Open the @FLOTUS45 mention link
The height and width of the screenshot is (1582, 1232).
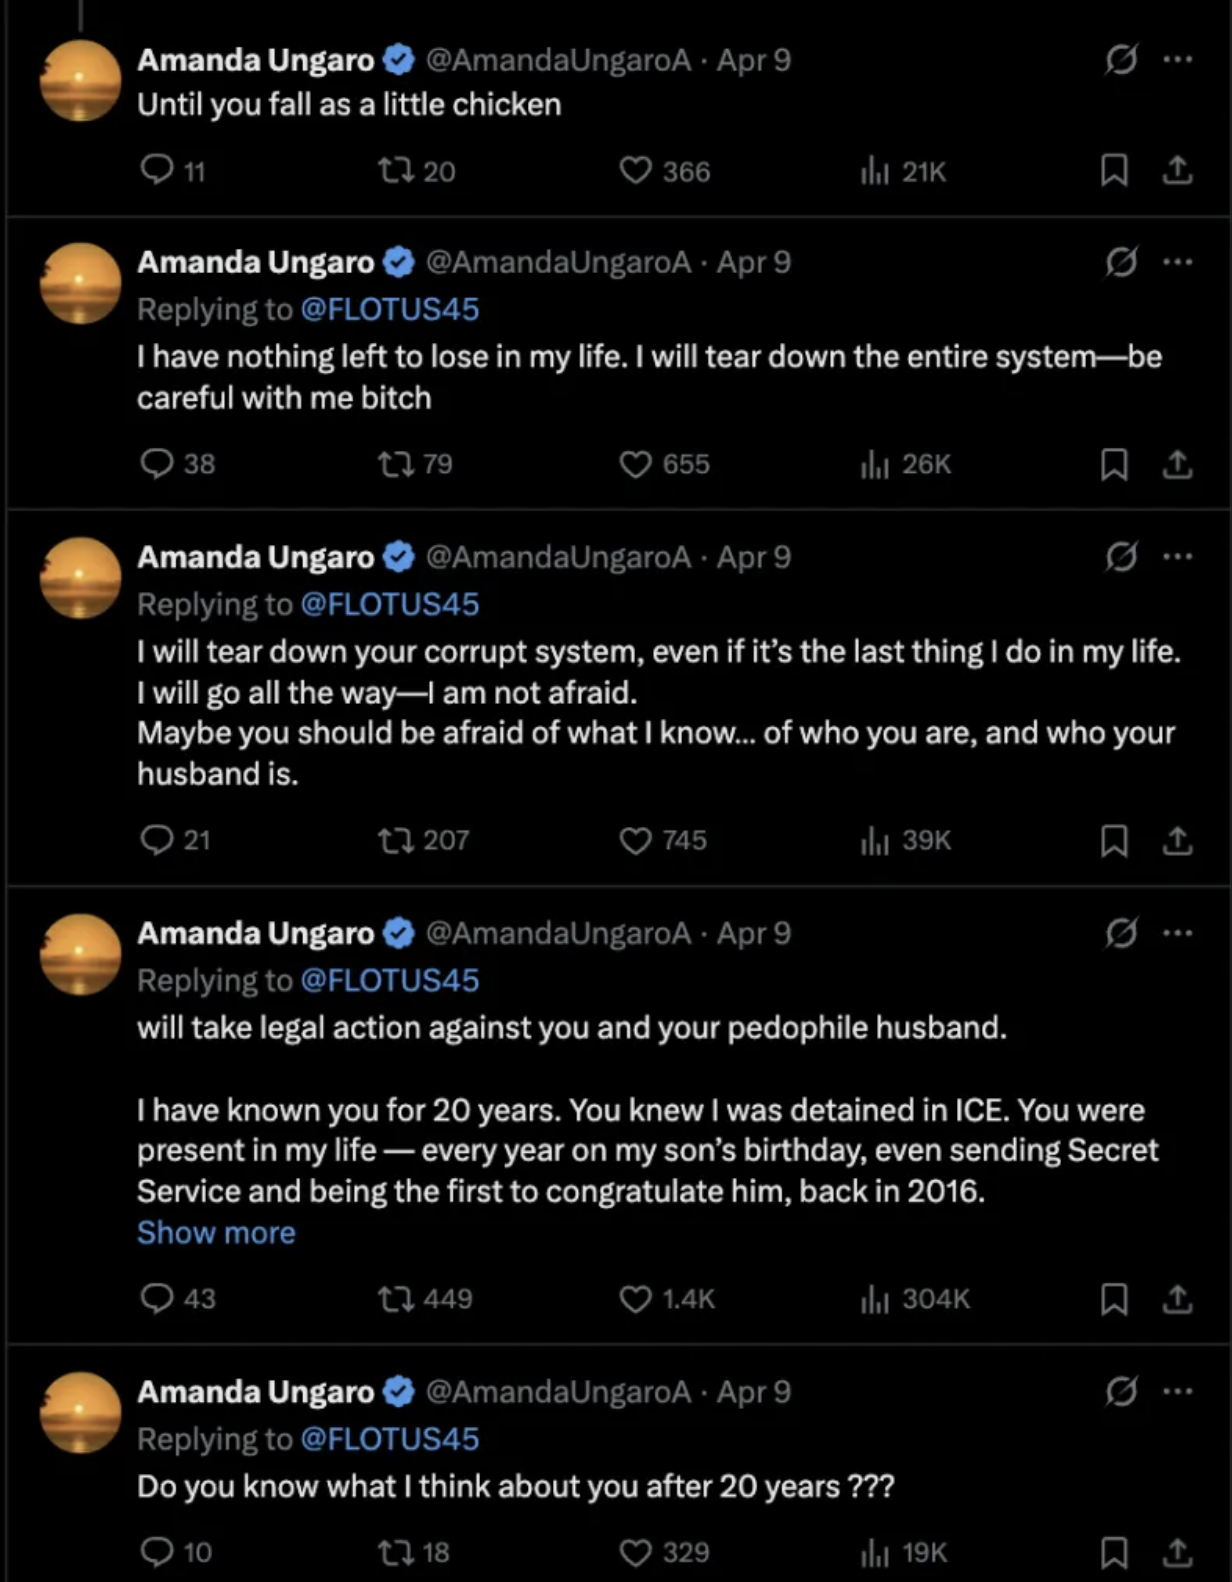[389, 309]
